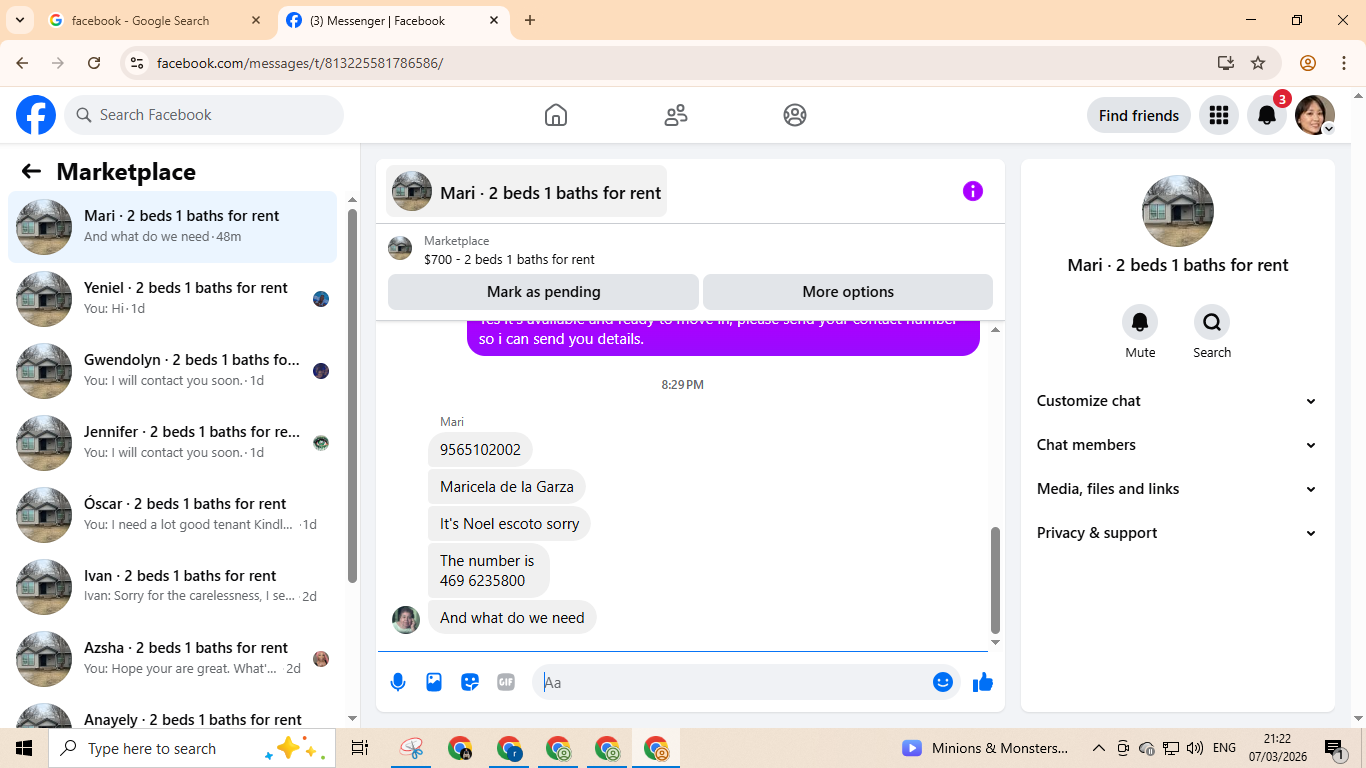Screen dimensions: 1366x768
Task: Open the Mari conversation in list
Action: pos(173,227)
